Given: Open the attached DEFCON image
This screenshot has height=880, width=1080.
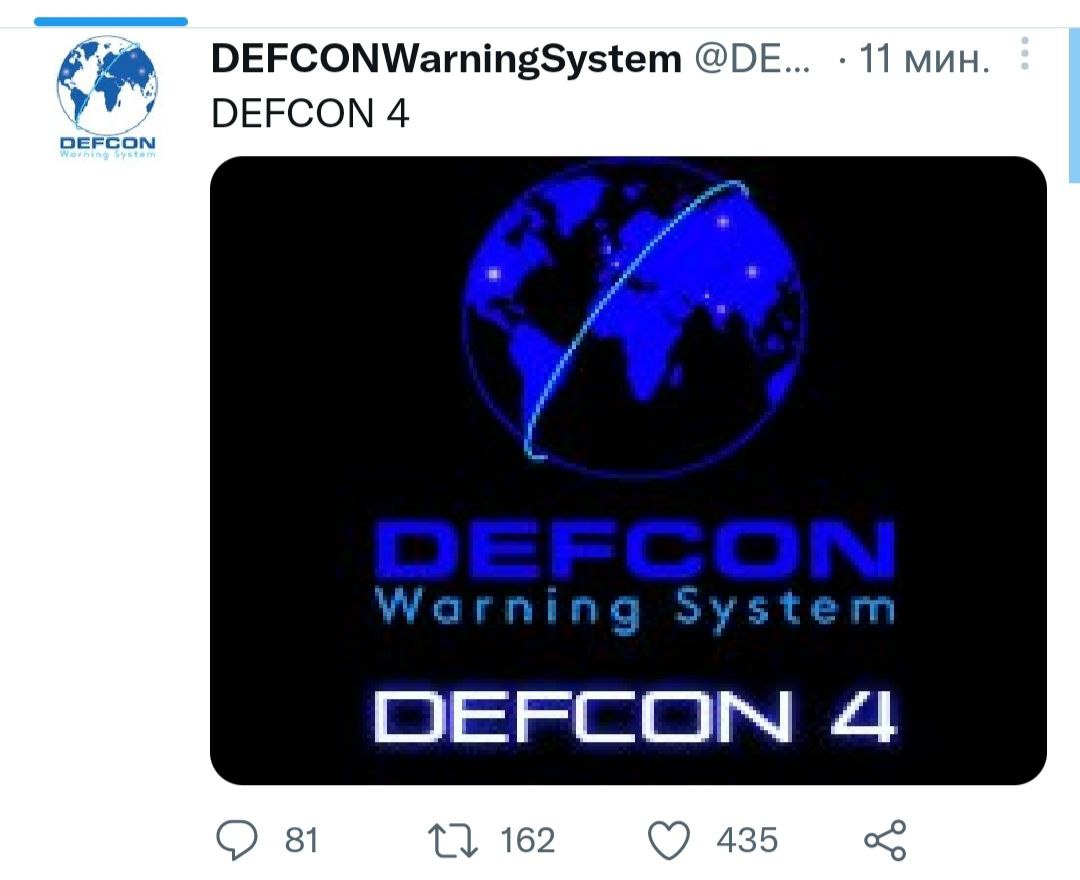Looking at the screenshot, I should click(628, 470).
